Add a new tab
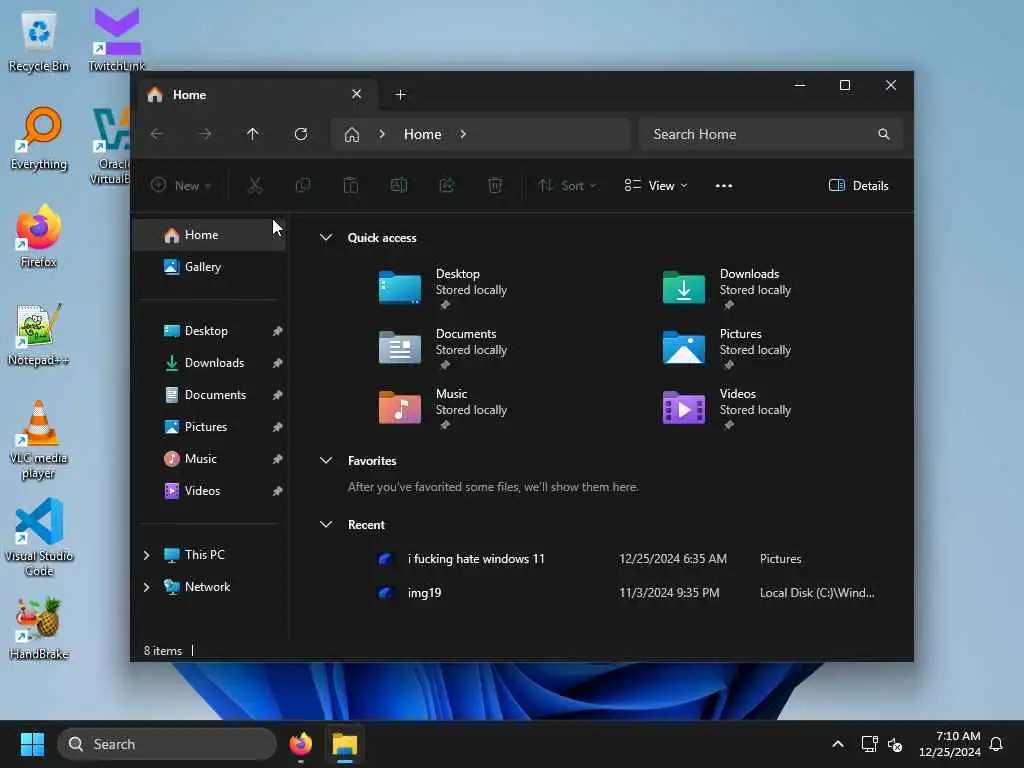 (x=401, y=95)
